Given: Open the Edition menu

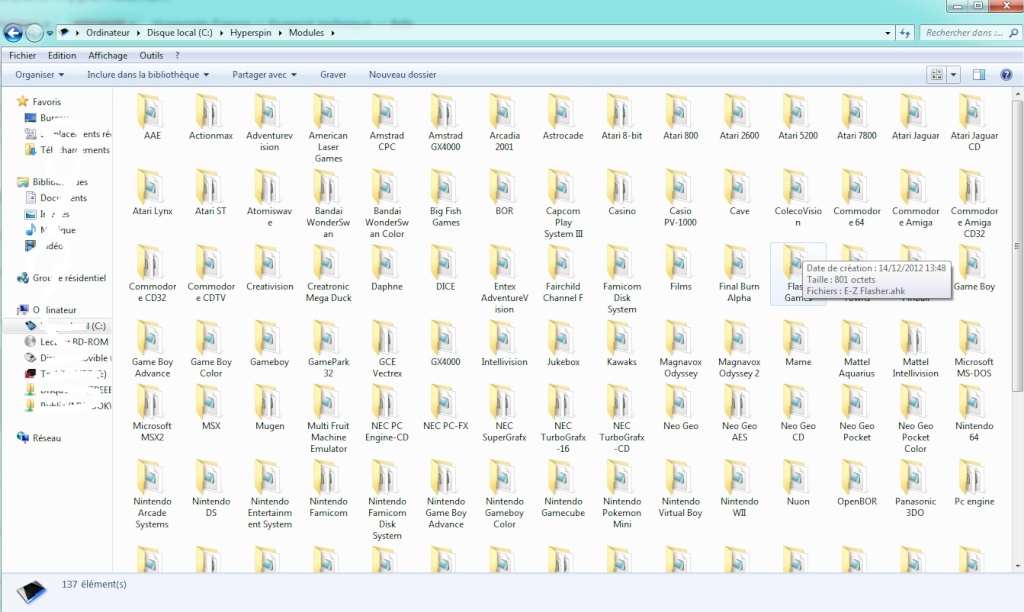Looking at the screenshot, I should click(x=62, y=56).
